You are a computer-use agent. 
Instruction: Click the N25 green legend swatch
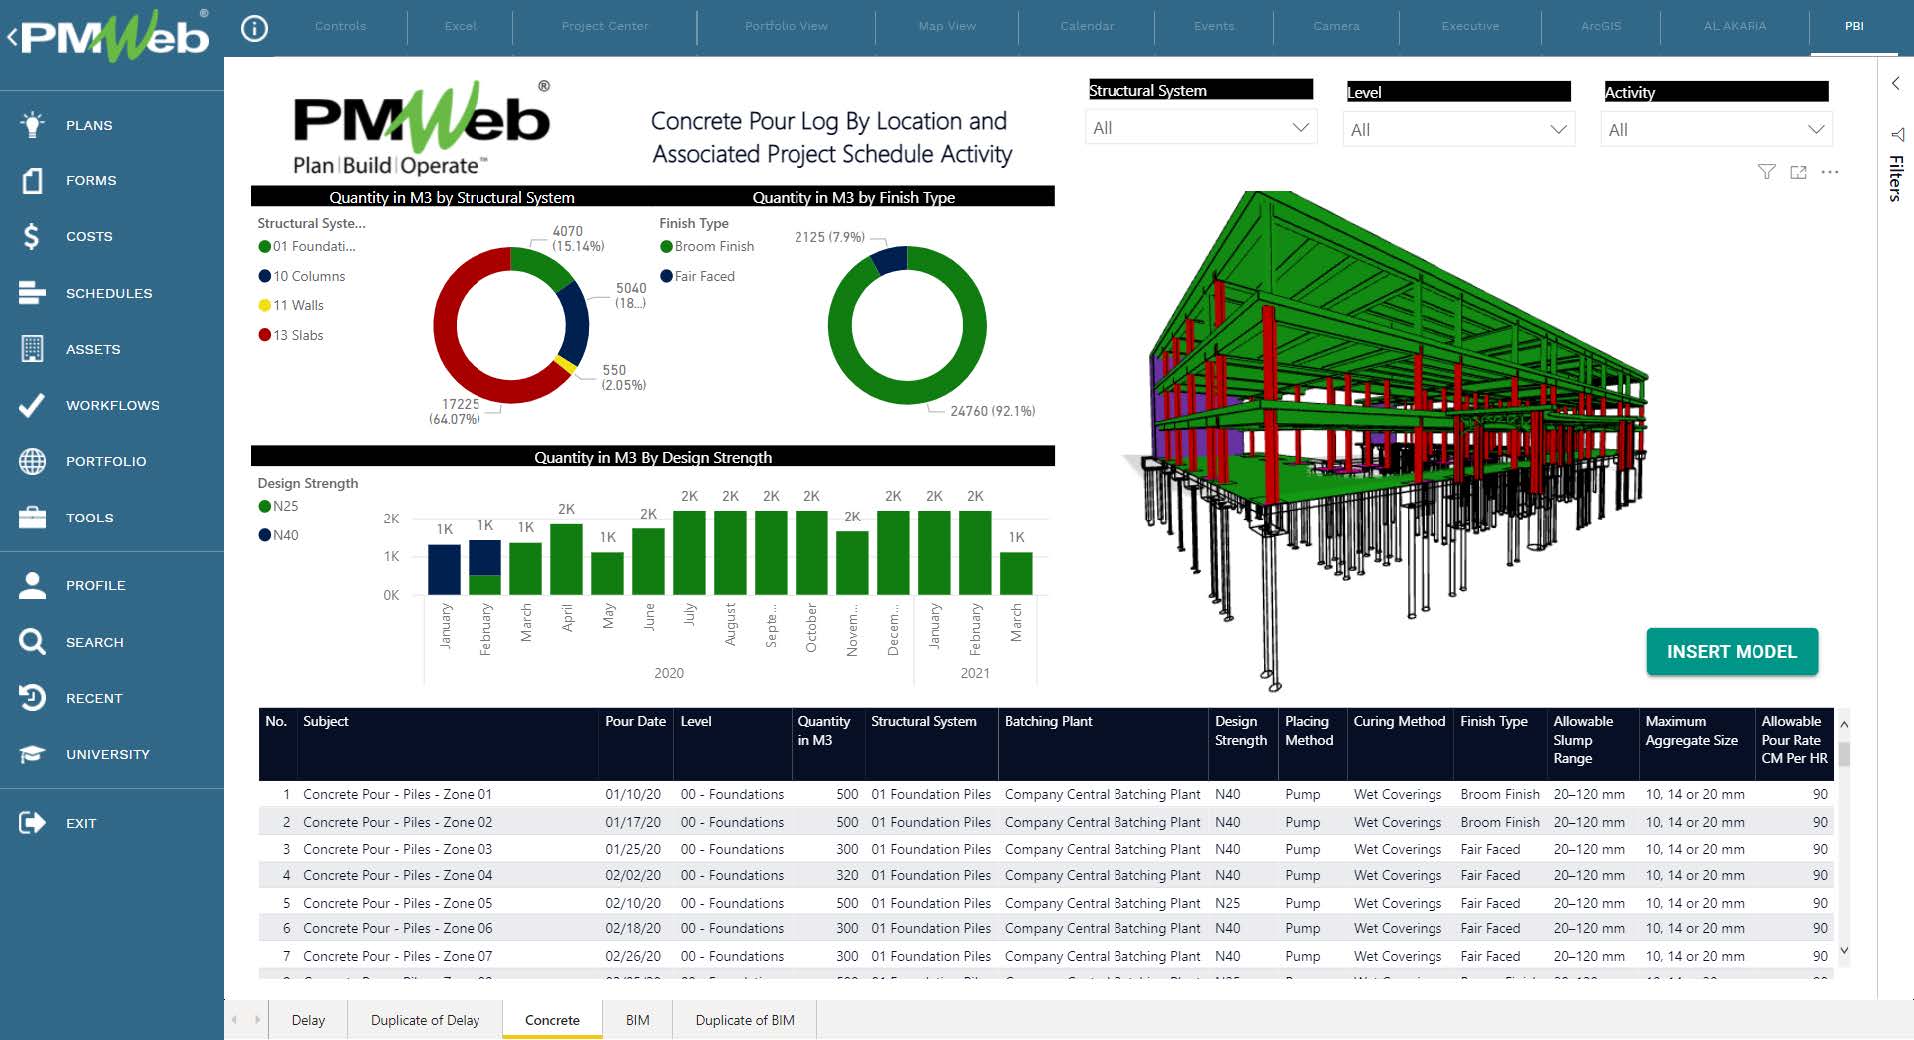pos(265,506)
